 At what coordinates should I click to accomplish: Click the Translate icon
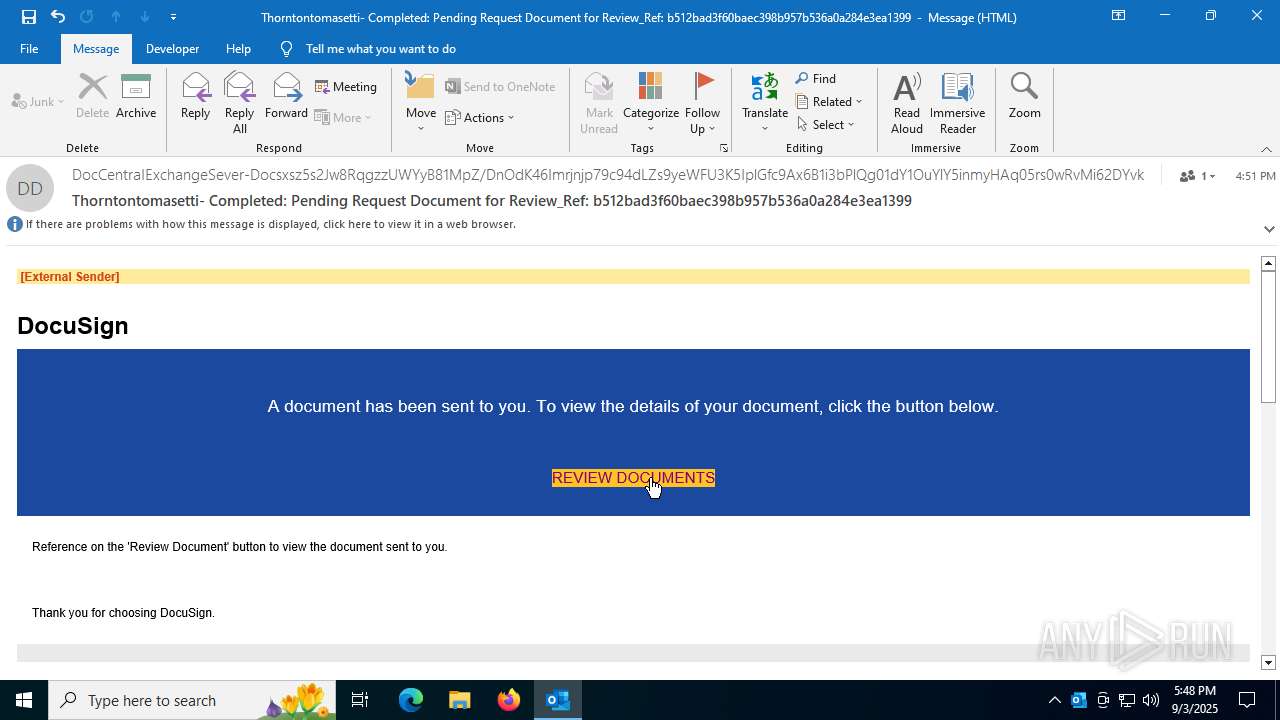click(765, 103)
